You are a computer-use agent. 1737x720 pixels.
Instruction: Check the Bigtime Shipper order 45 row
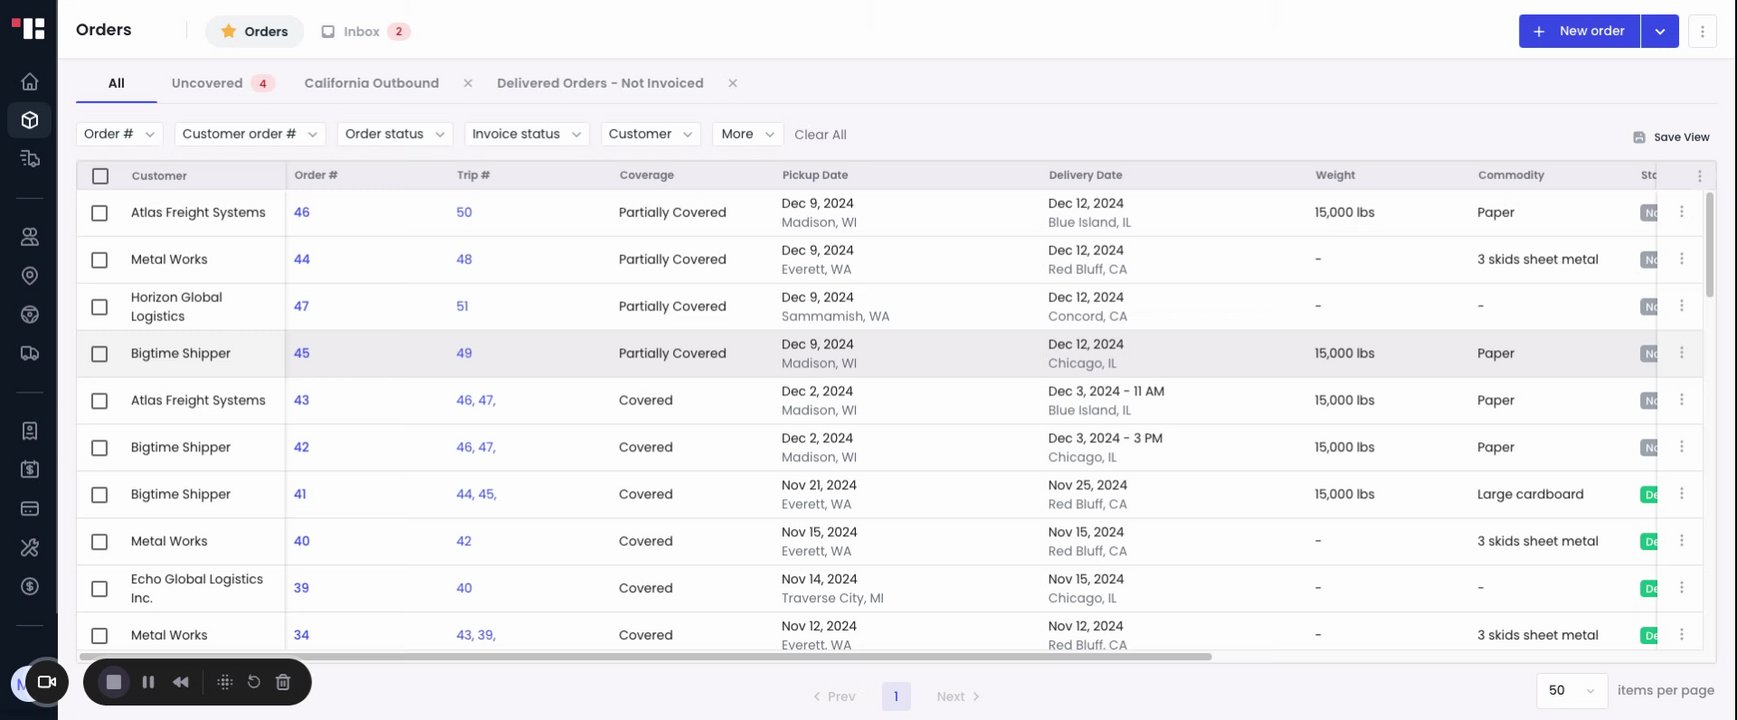99,354
